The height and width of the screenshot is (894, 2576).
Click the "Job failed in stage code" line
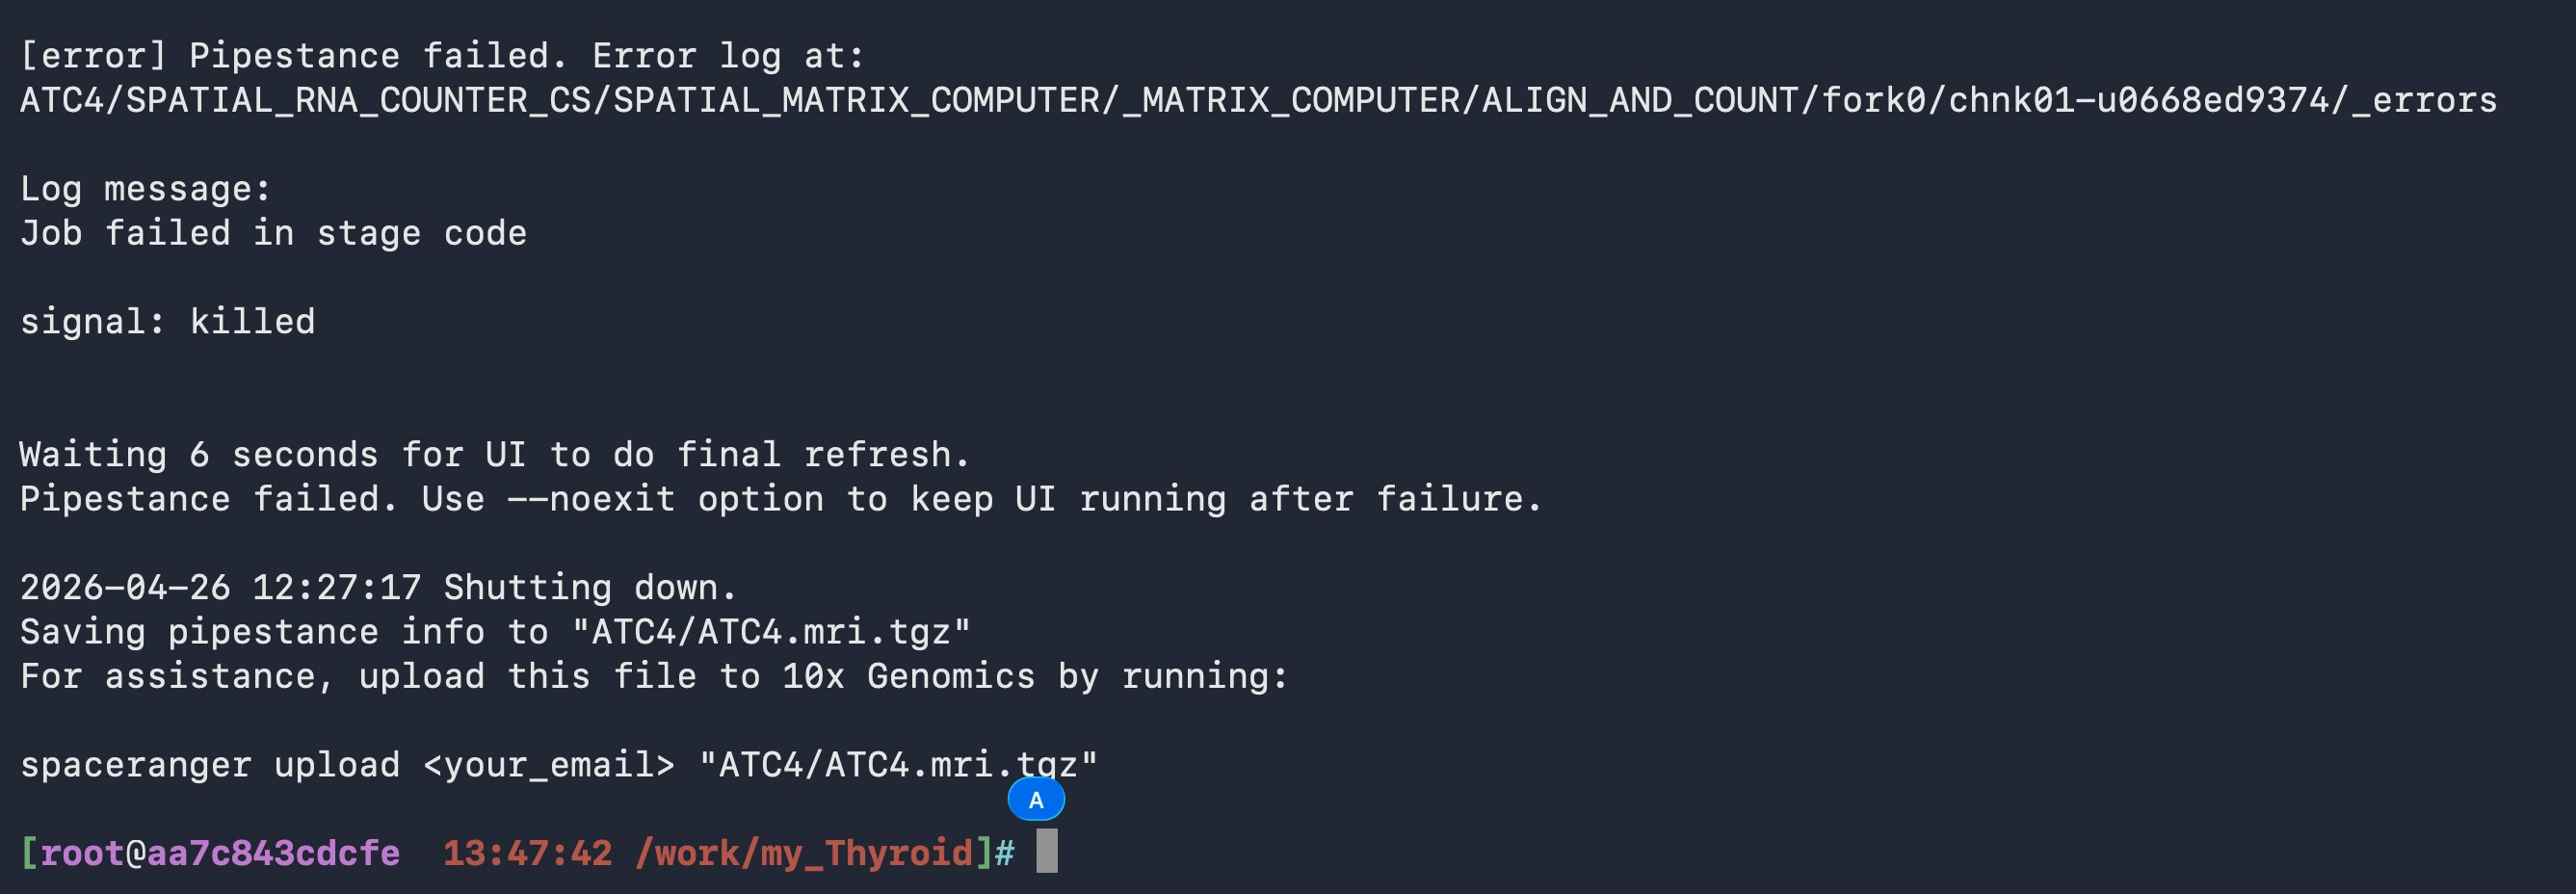pos(273,233)
